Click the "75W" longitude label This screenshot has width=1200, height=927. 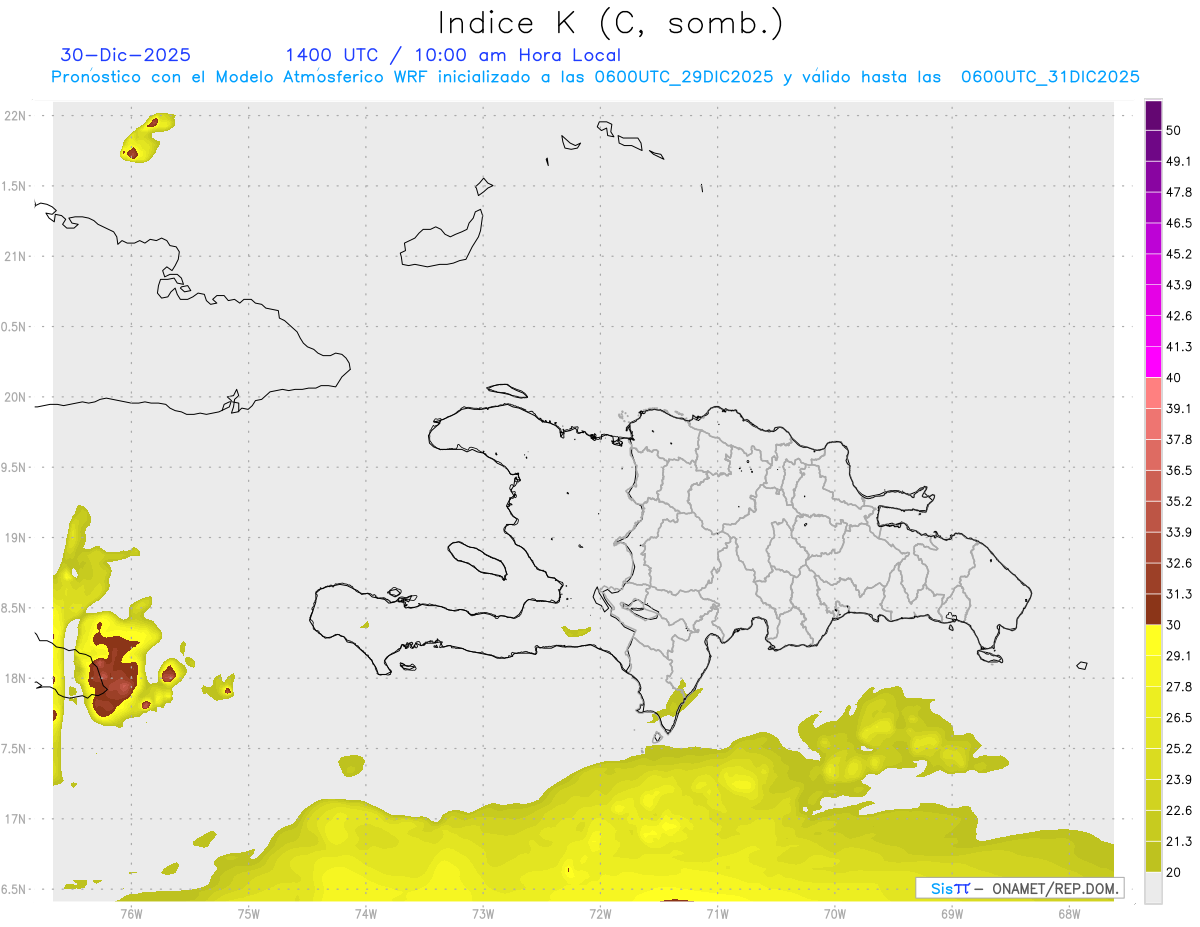click(248, 913)
